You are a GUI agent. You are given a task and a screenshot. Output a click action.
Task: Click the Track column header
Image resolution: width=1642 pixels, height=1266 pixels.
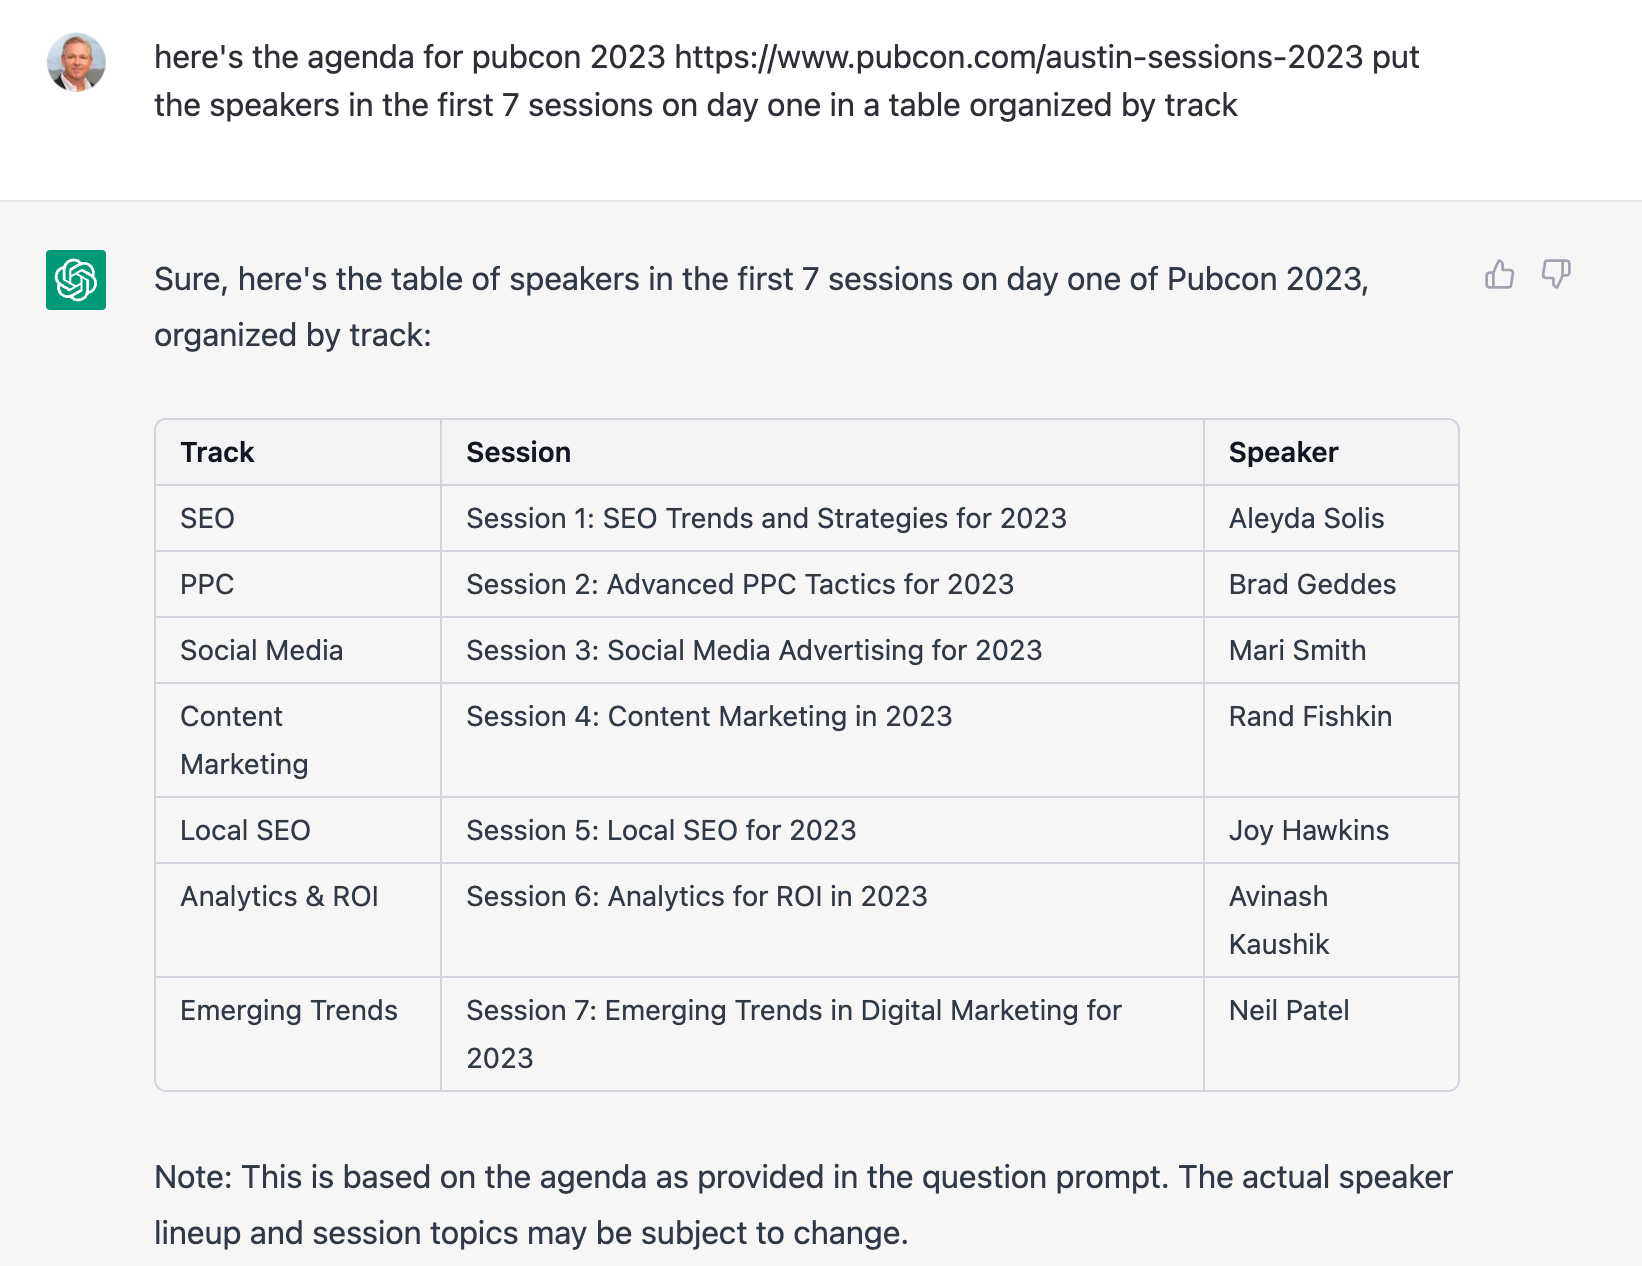tap(217, 452)
